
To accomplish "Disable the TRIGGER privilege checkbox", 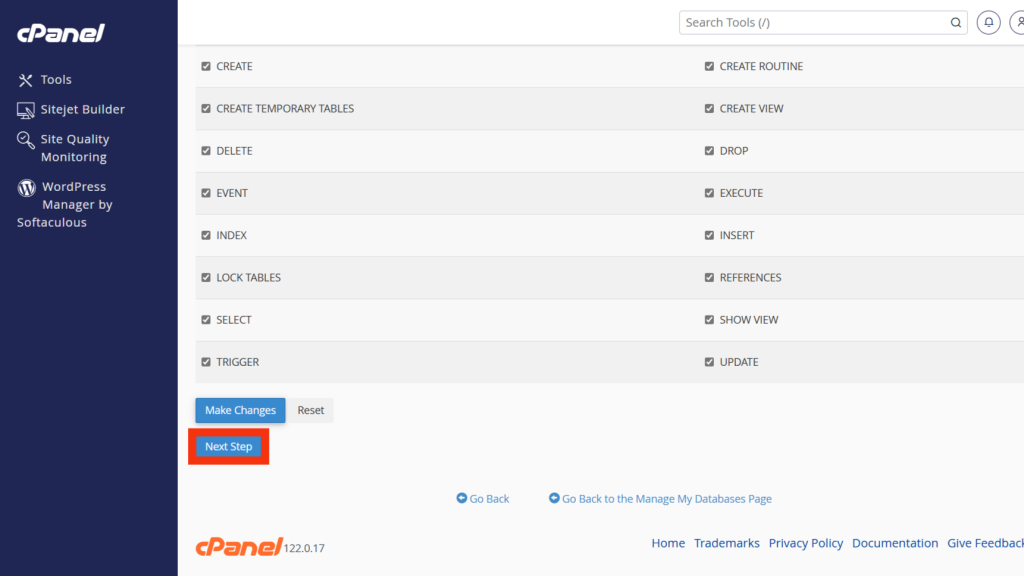I will [206, 362].
